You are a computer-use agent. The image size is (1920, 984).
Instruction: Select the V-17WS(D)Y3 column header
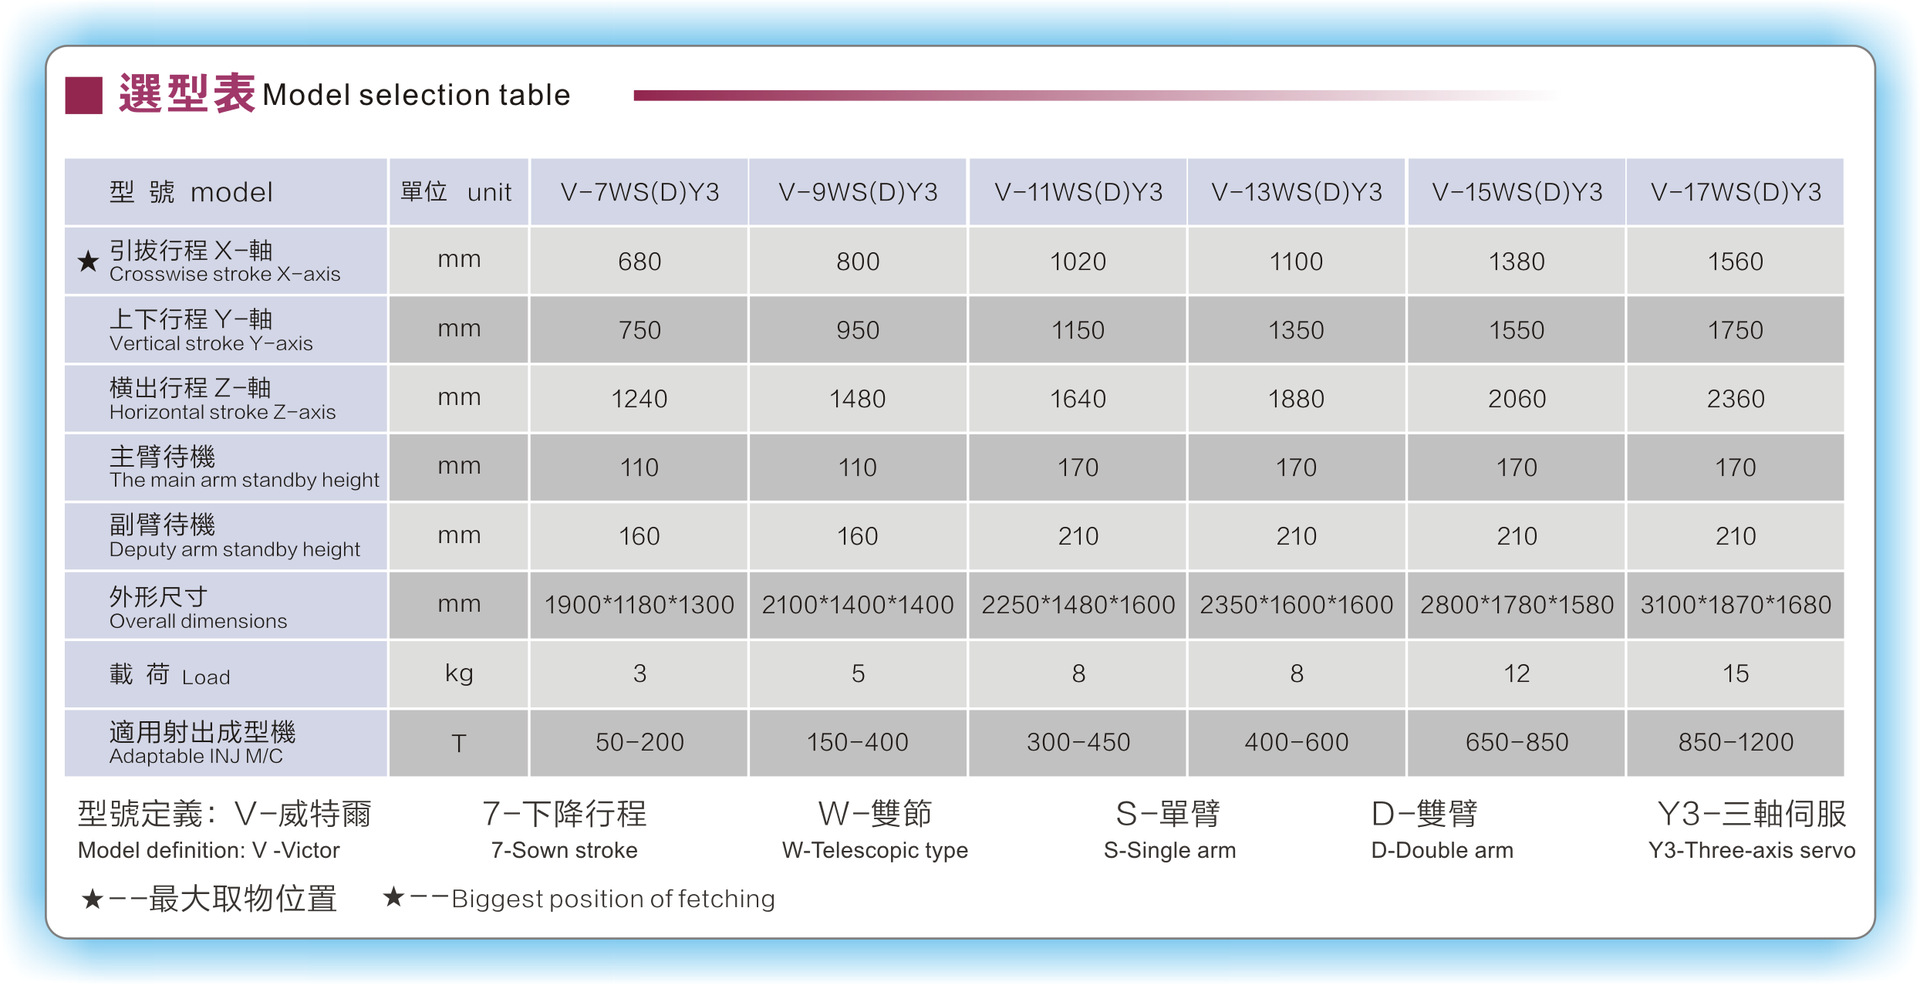pyautogui.click(x=1736, y=192)
